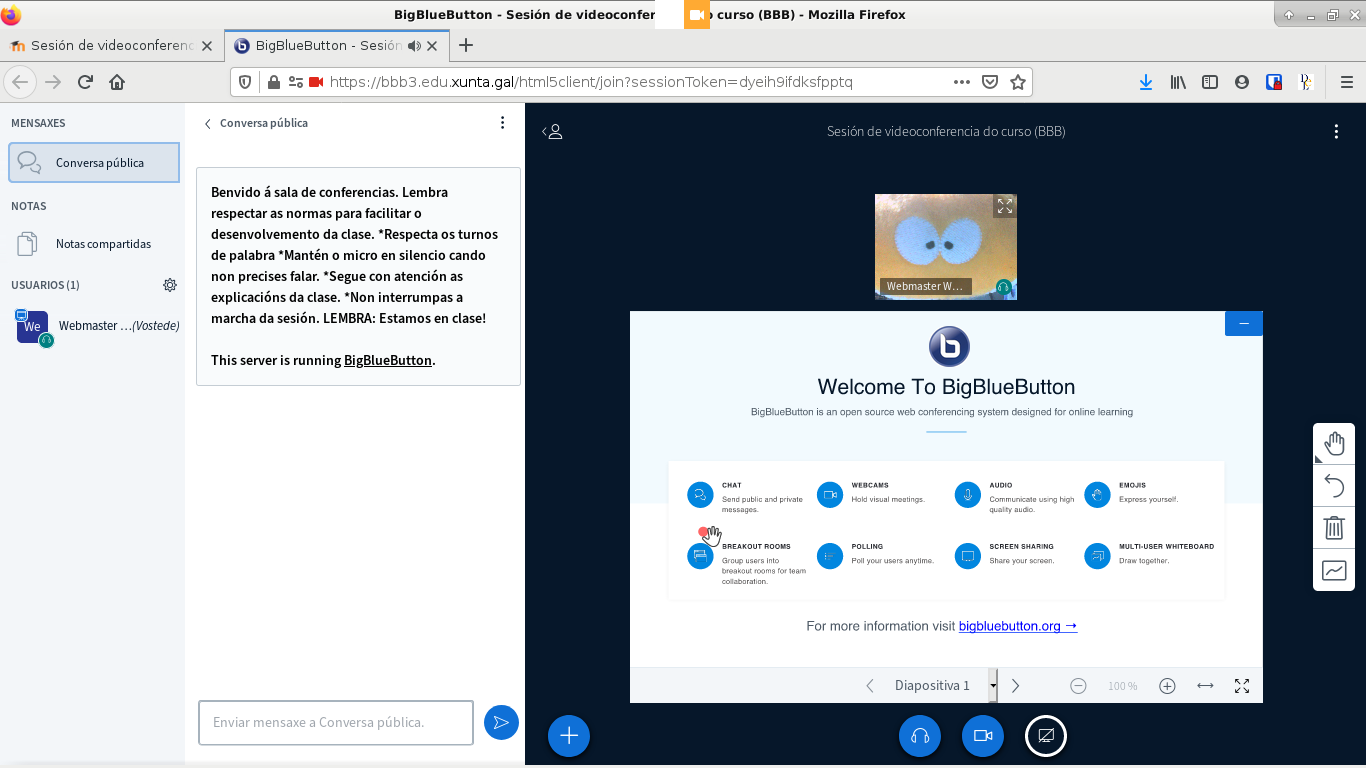
Task: Zoom in on the presentation slide
Action: [x=1167, y=686]
